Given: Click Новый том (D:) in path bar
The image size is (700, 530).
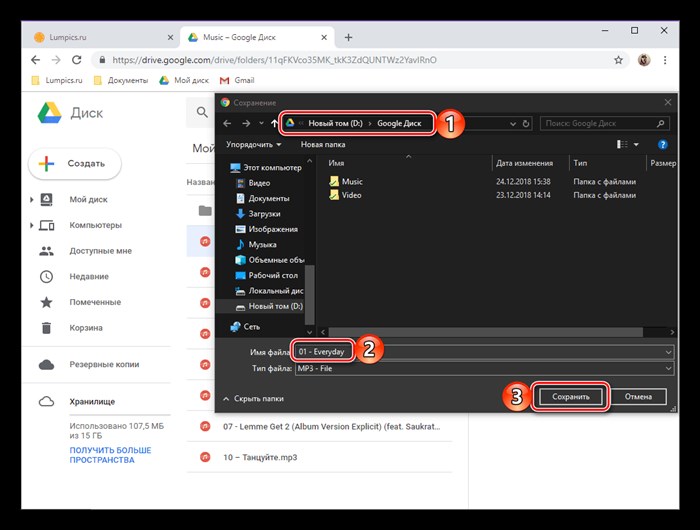Looking at the screenshot, I should (335, 123).
